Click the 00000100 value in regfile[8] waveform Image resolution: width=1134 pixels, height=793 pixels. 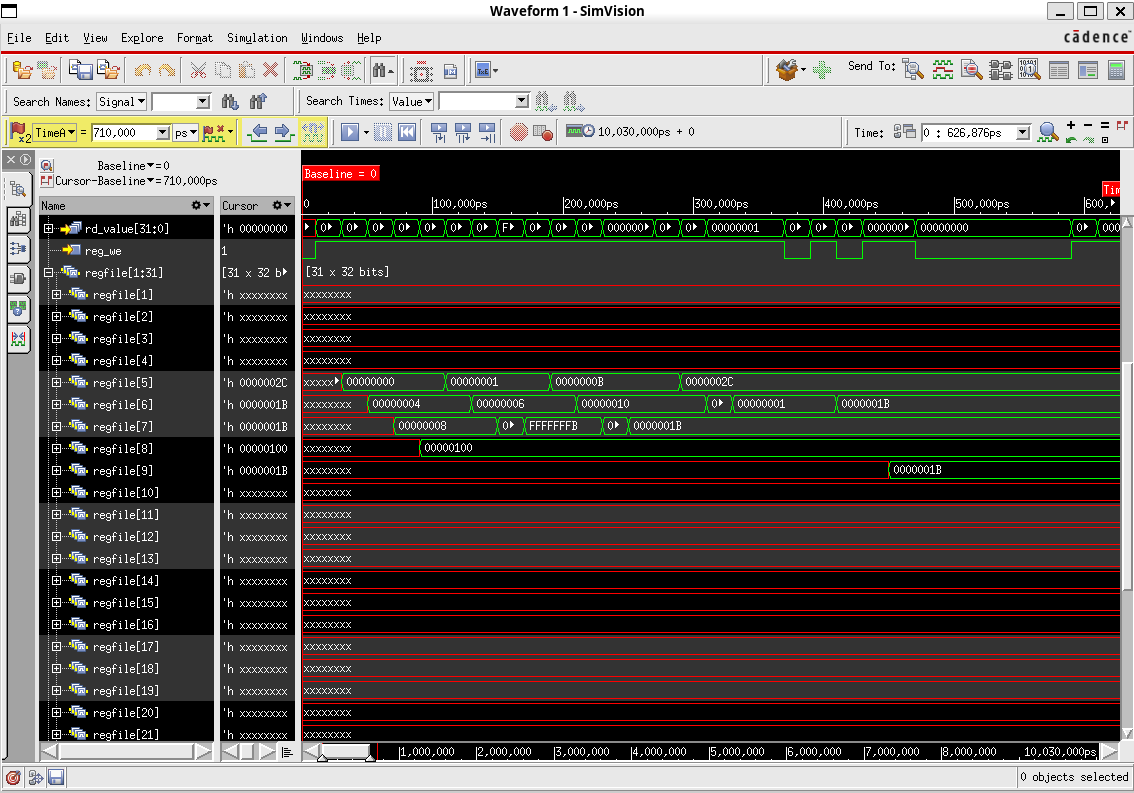pos(448,448)
